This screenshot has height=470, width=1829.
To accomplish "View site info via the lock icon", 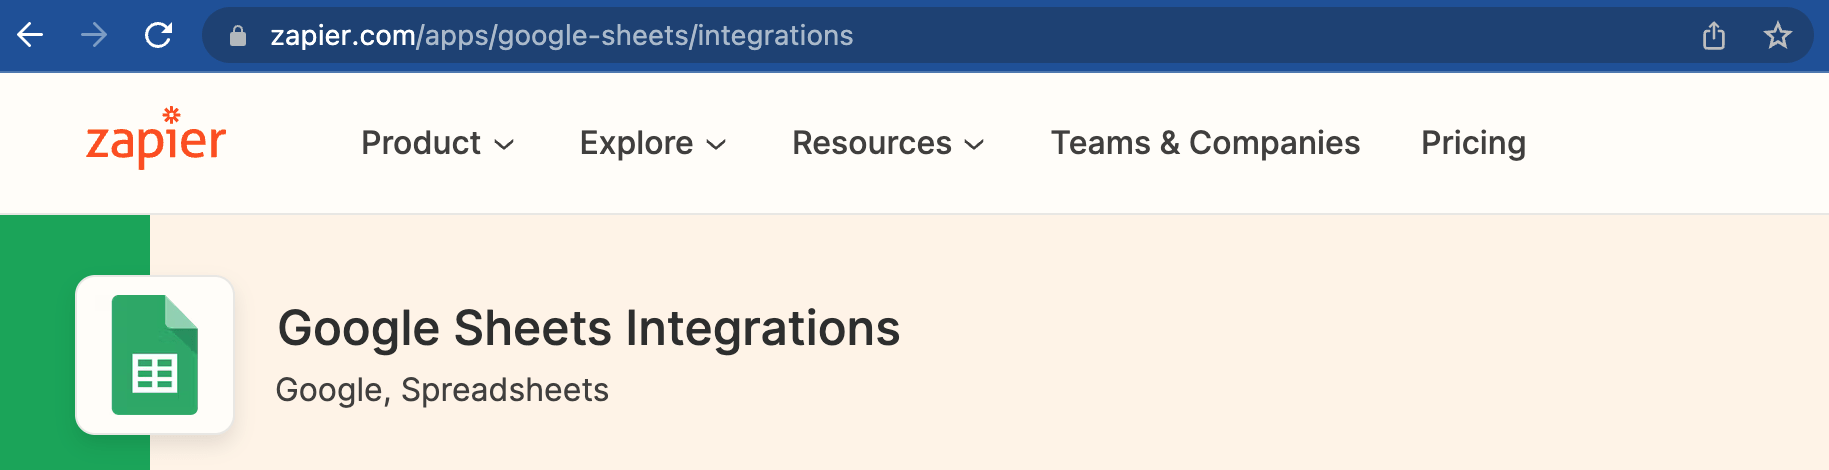I will click(x=238, y=37).
